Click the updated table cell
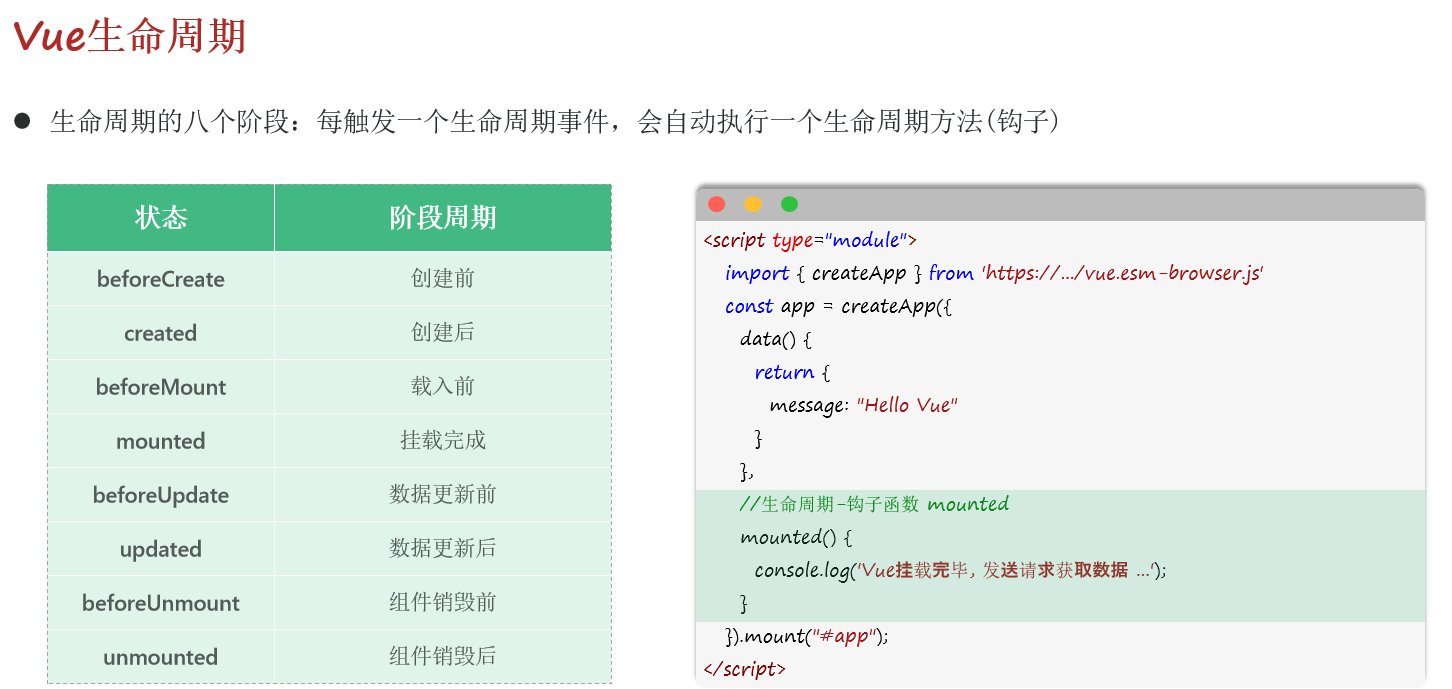 tap(161, 549)
